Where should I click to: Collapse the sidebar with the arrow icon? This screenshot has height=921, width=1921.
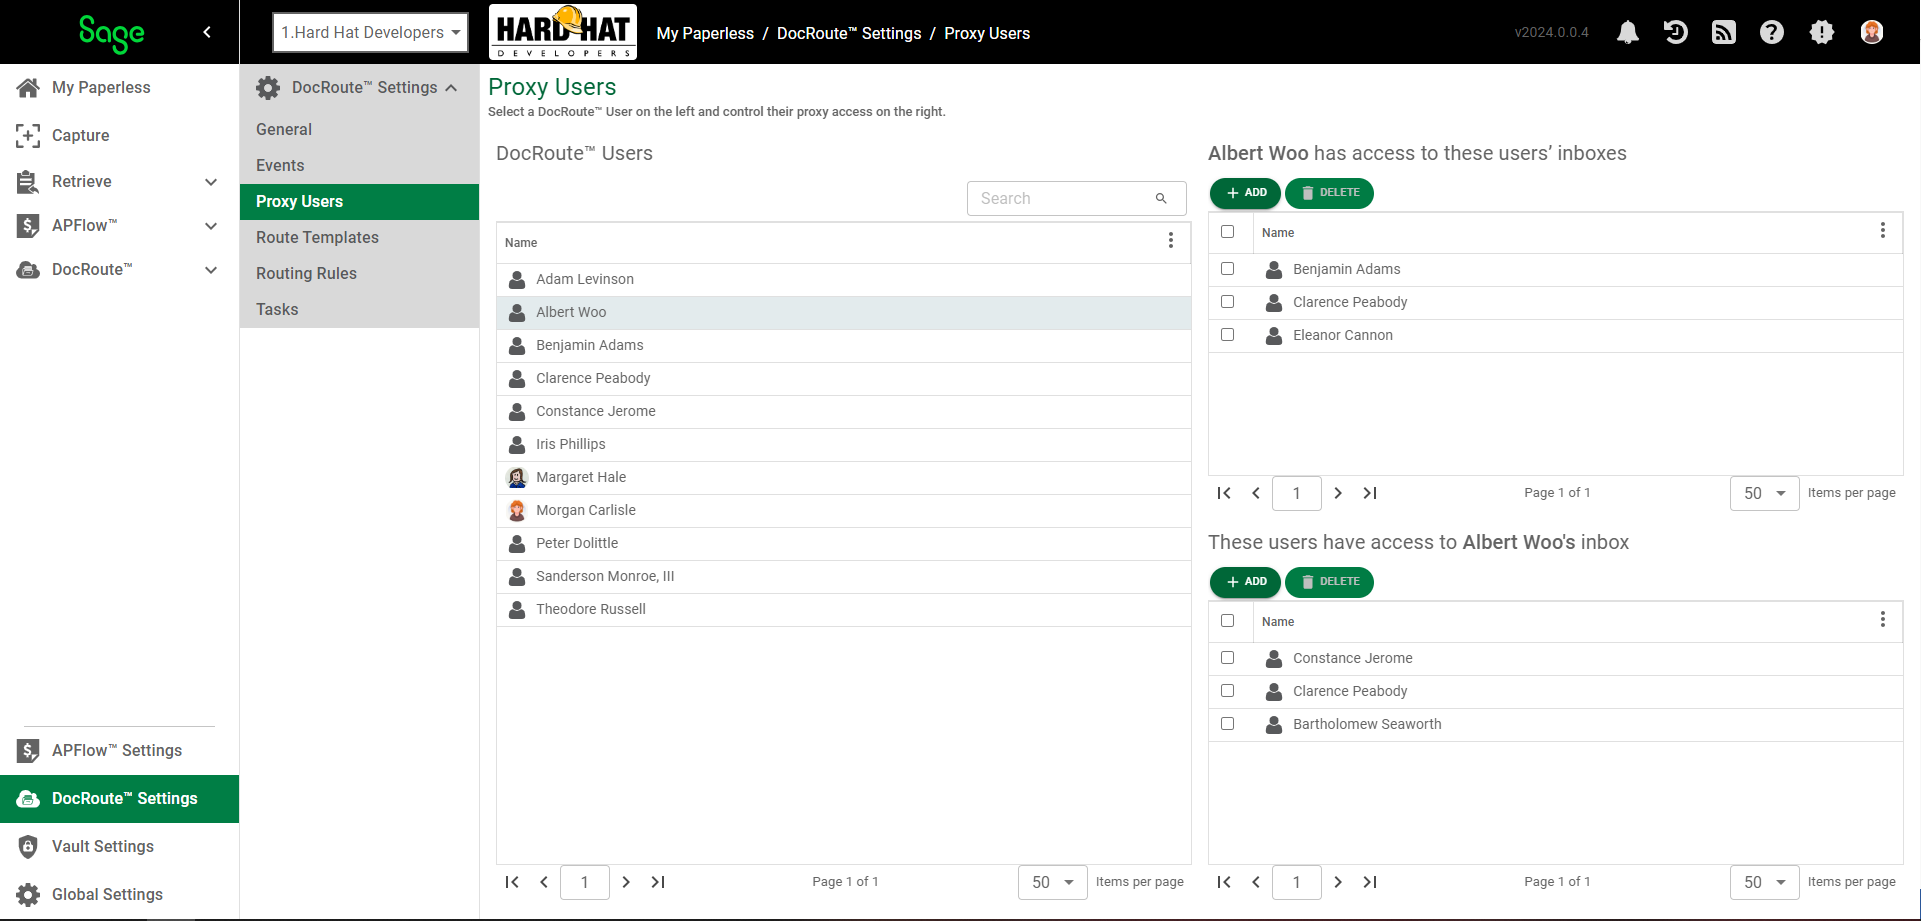[x=207, y=32]
